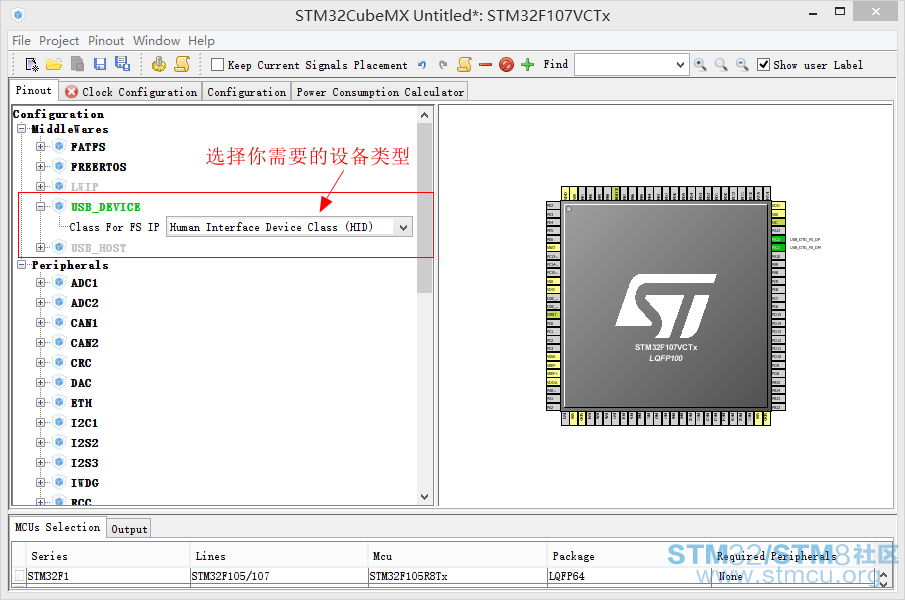Collapse the Peripherals tree node

(x=22, y=265)
